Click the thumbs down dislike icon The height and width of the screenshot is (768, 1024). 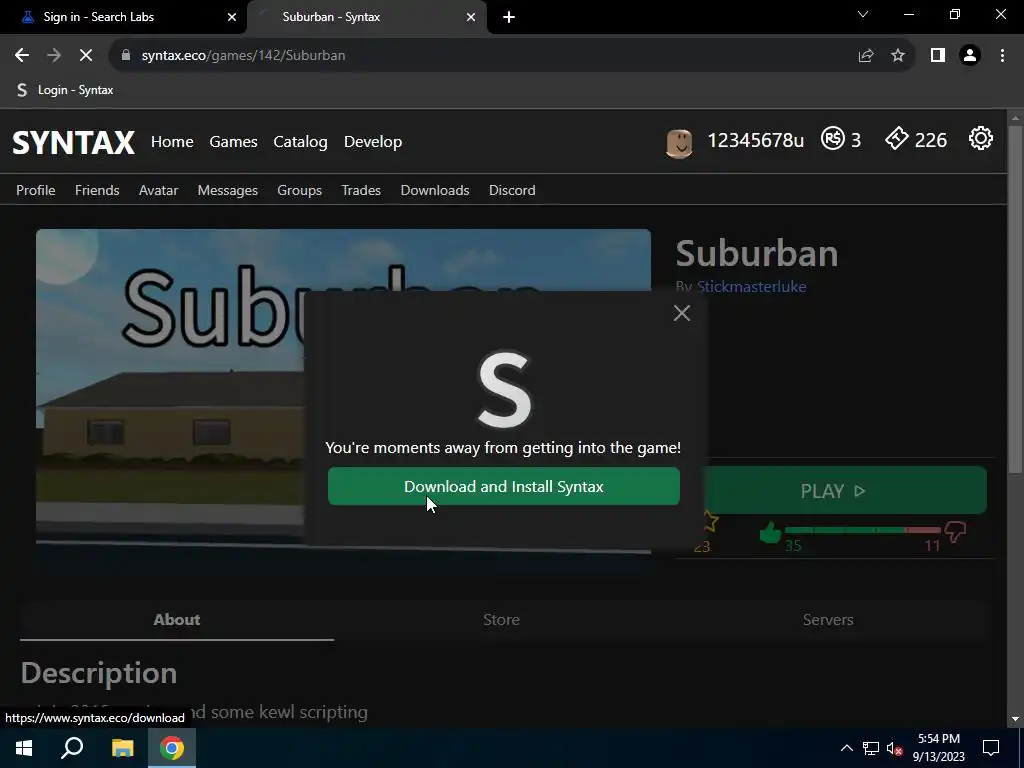pyautogui.click(x=955, y=532)
